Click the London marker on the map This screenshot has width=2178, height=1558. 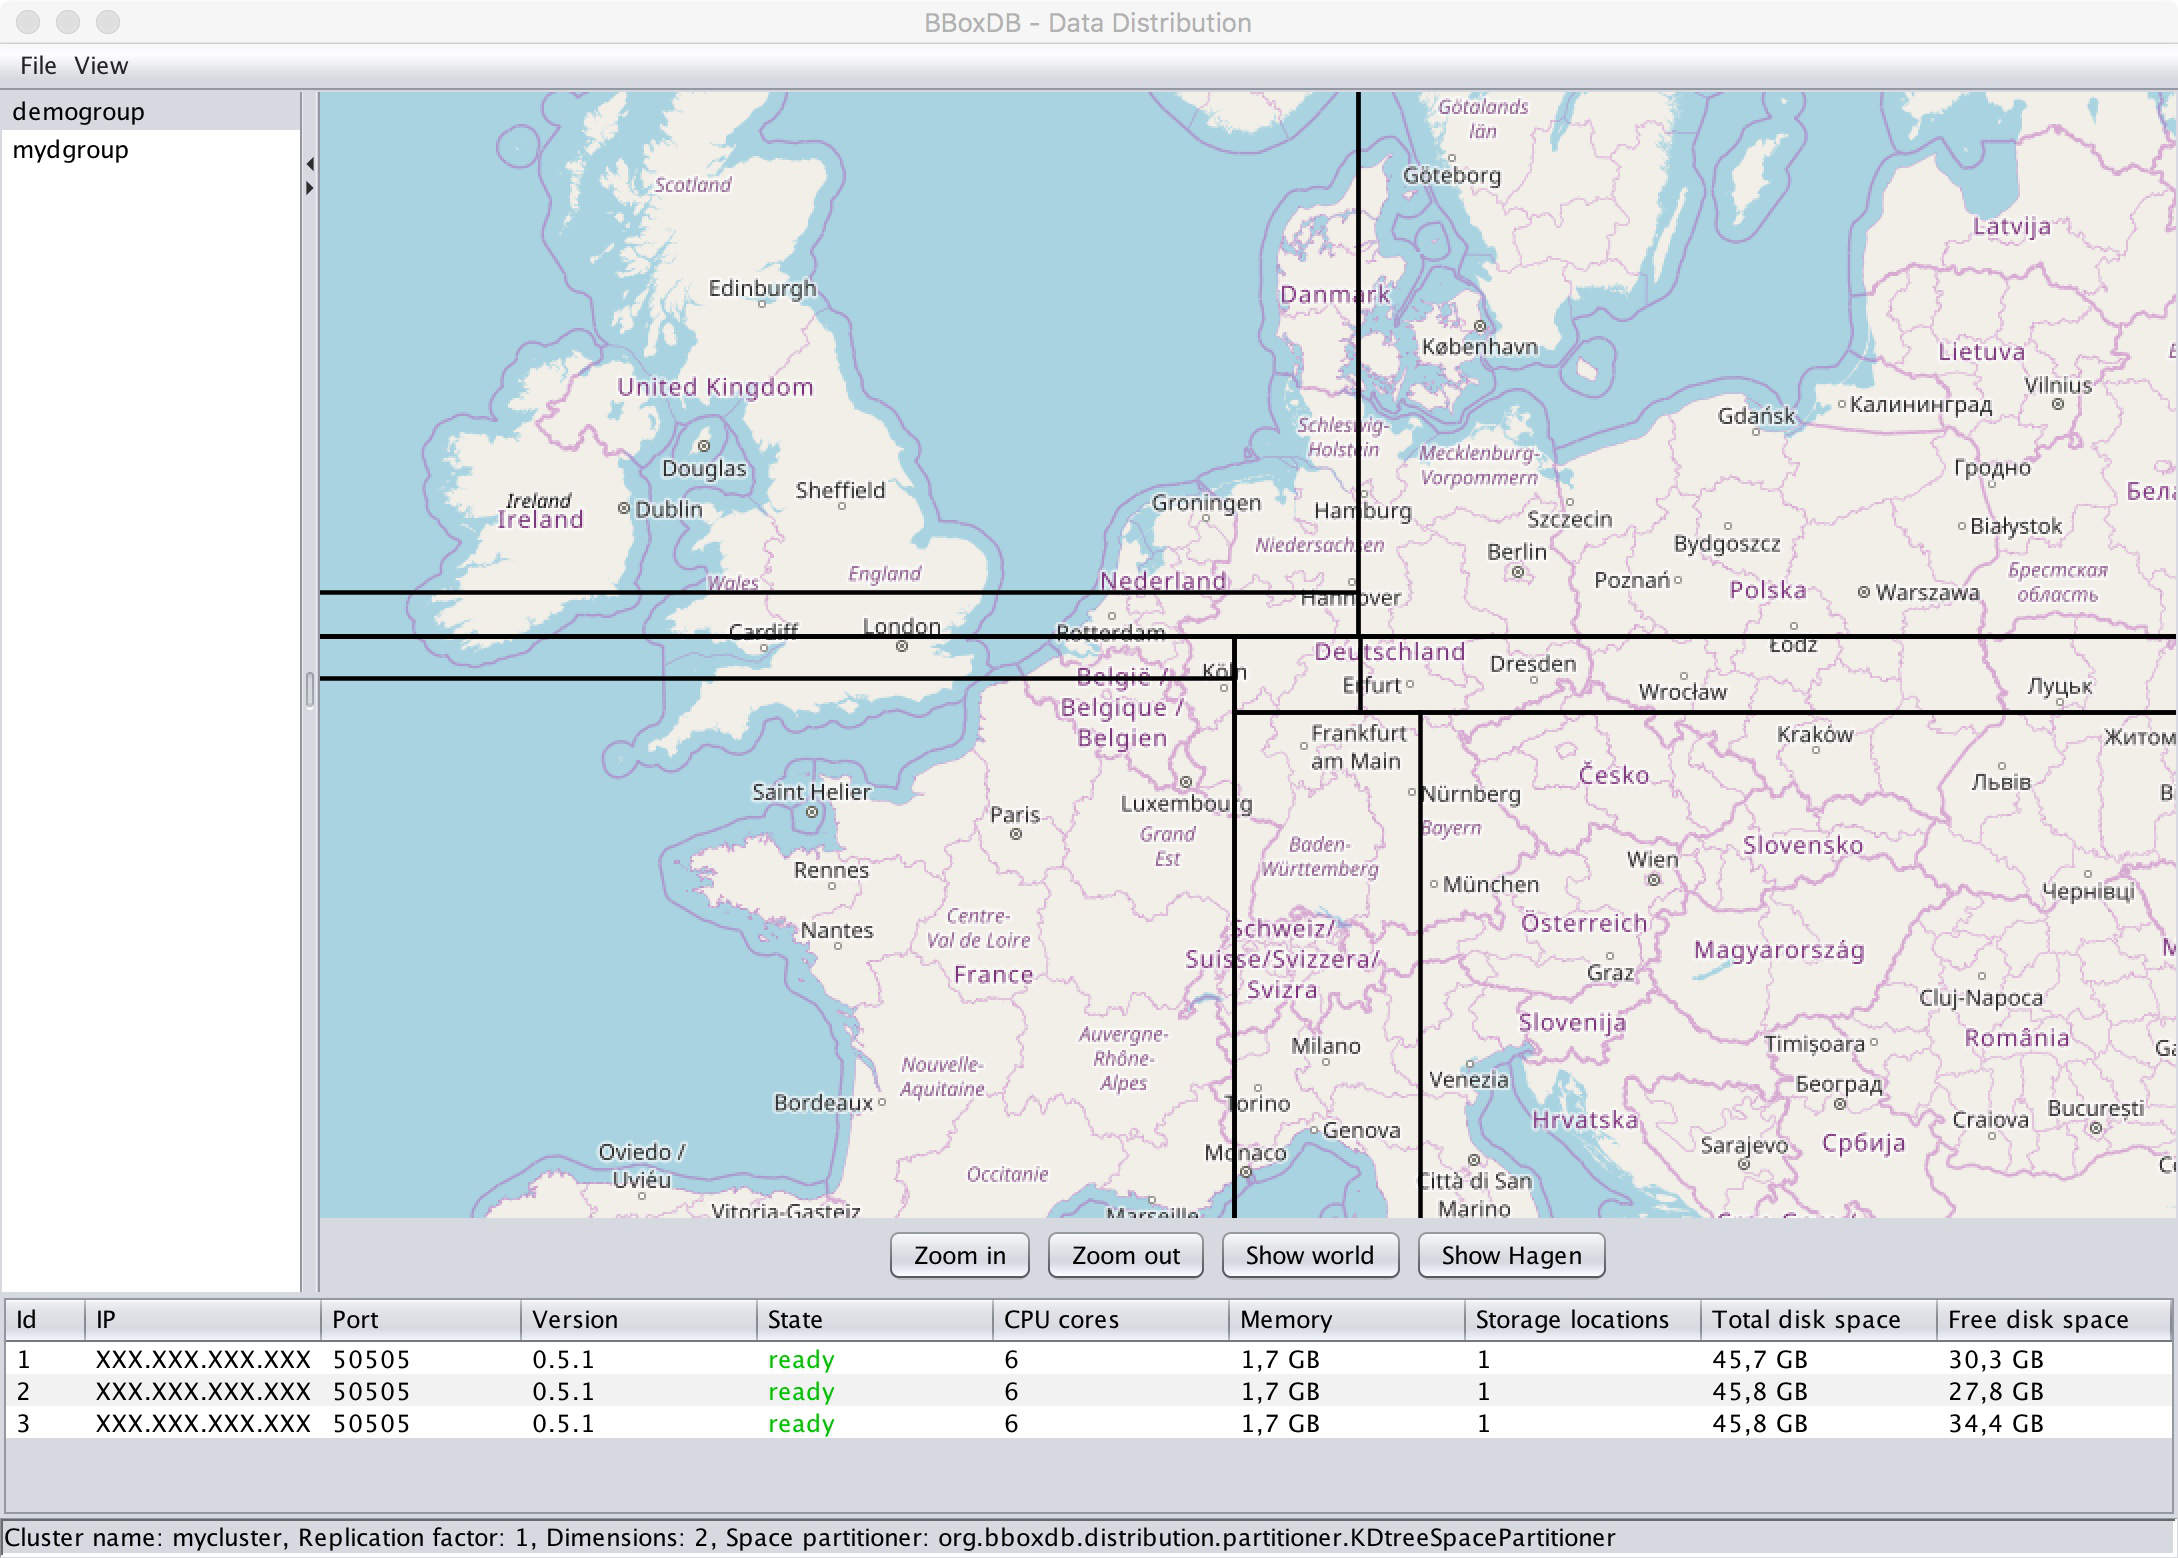pyautogui.click(x=902, y=646)
